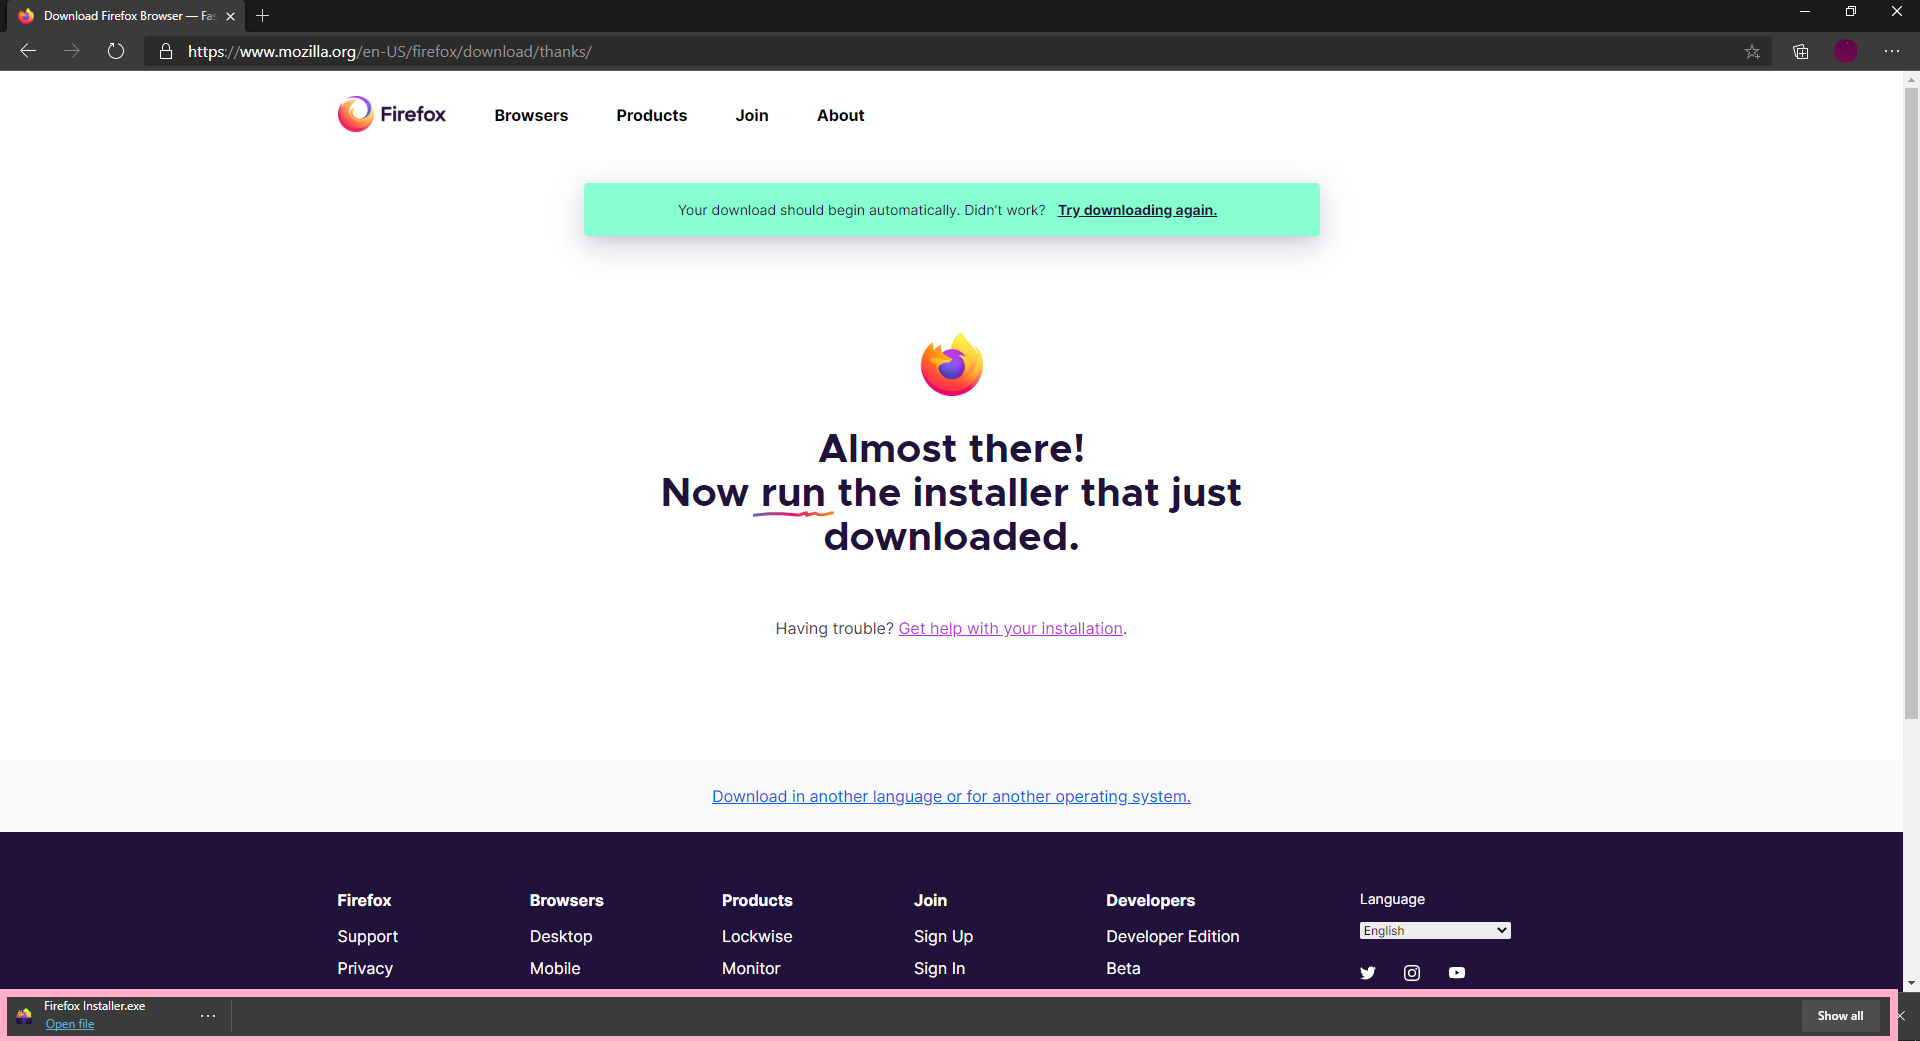This screenshot has height=1041, width=1920.
Task: View site security lock info
Action: point(166,51)
